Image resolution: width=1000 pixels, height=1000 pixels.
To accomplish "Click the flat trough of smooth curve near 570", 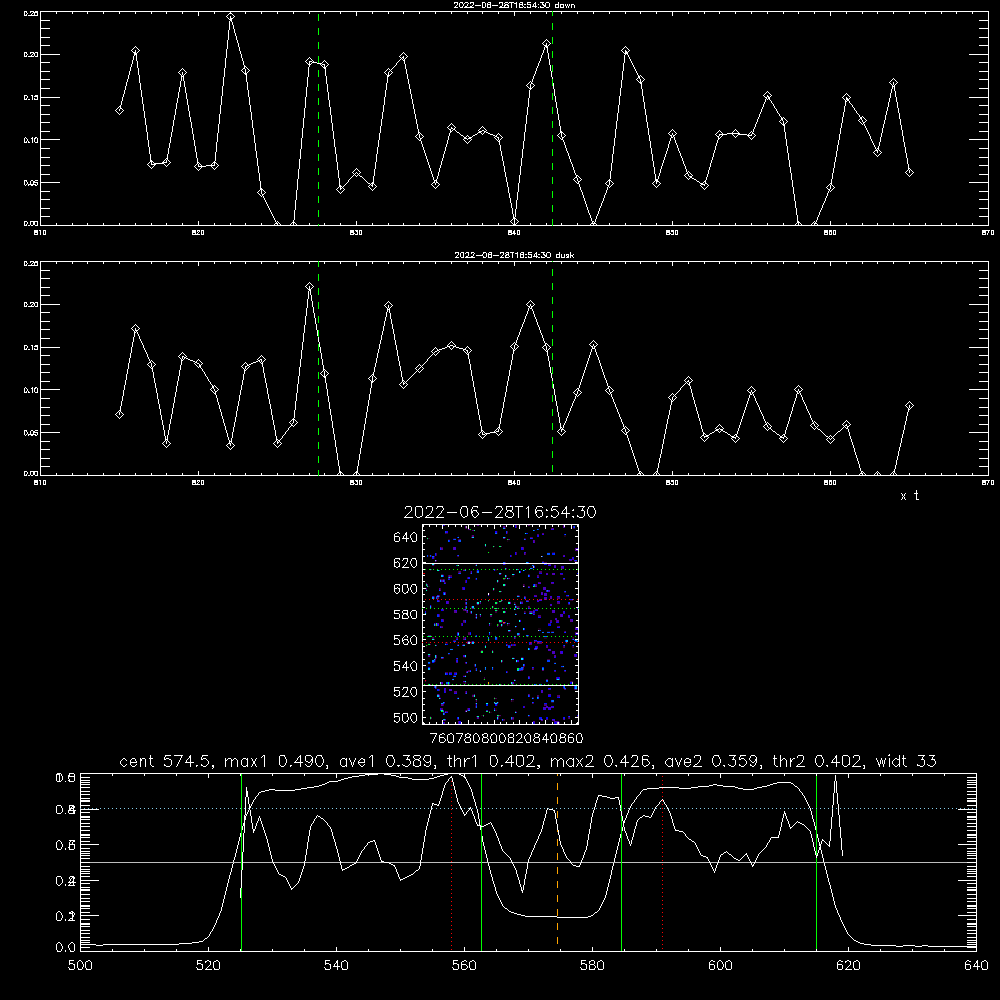I will coord(555,917).
